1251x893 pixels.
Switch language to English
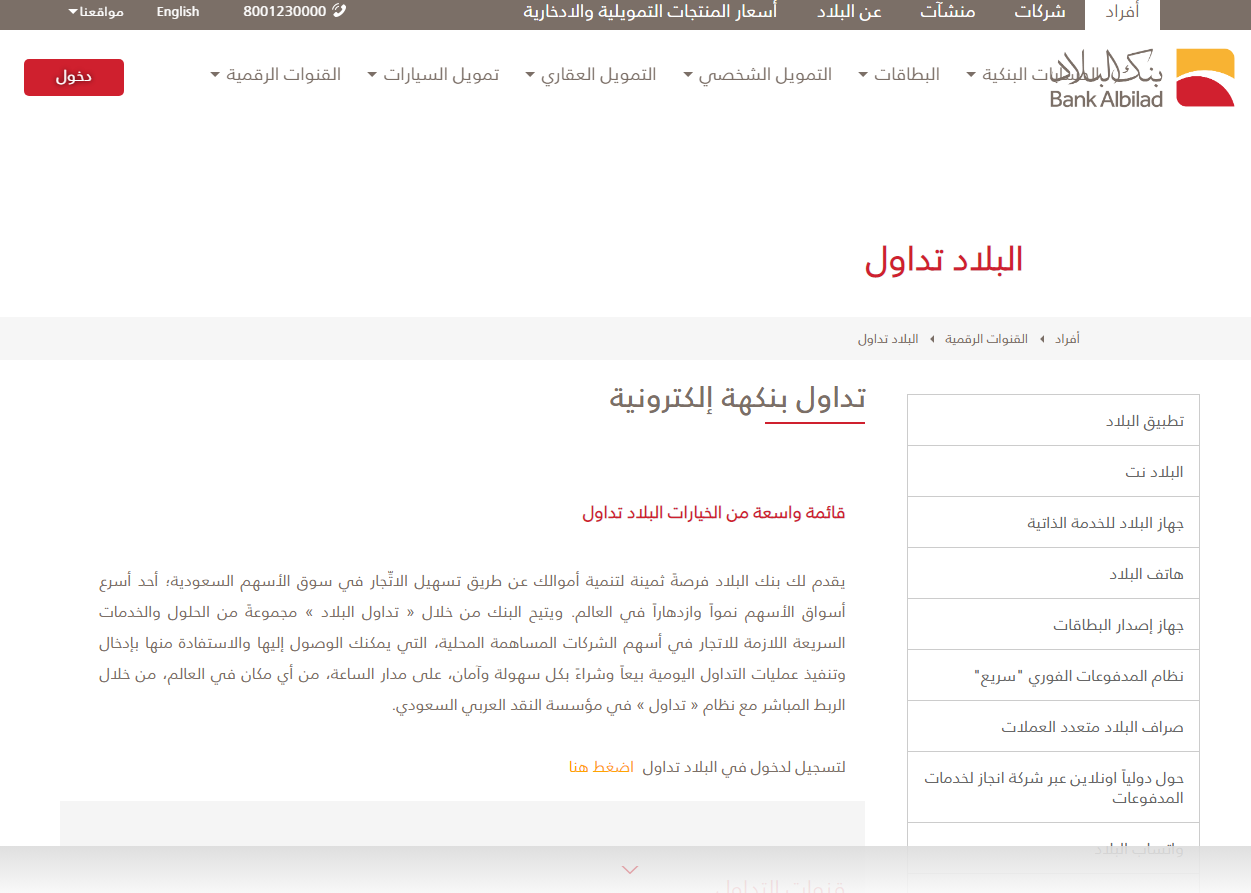pyautogui.click(x=178, y=12)
